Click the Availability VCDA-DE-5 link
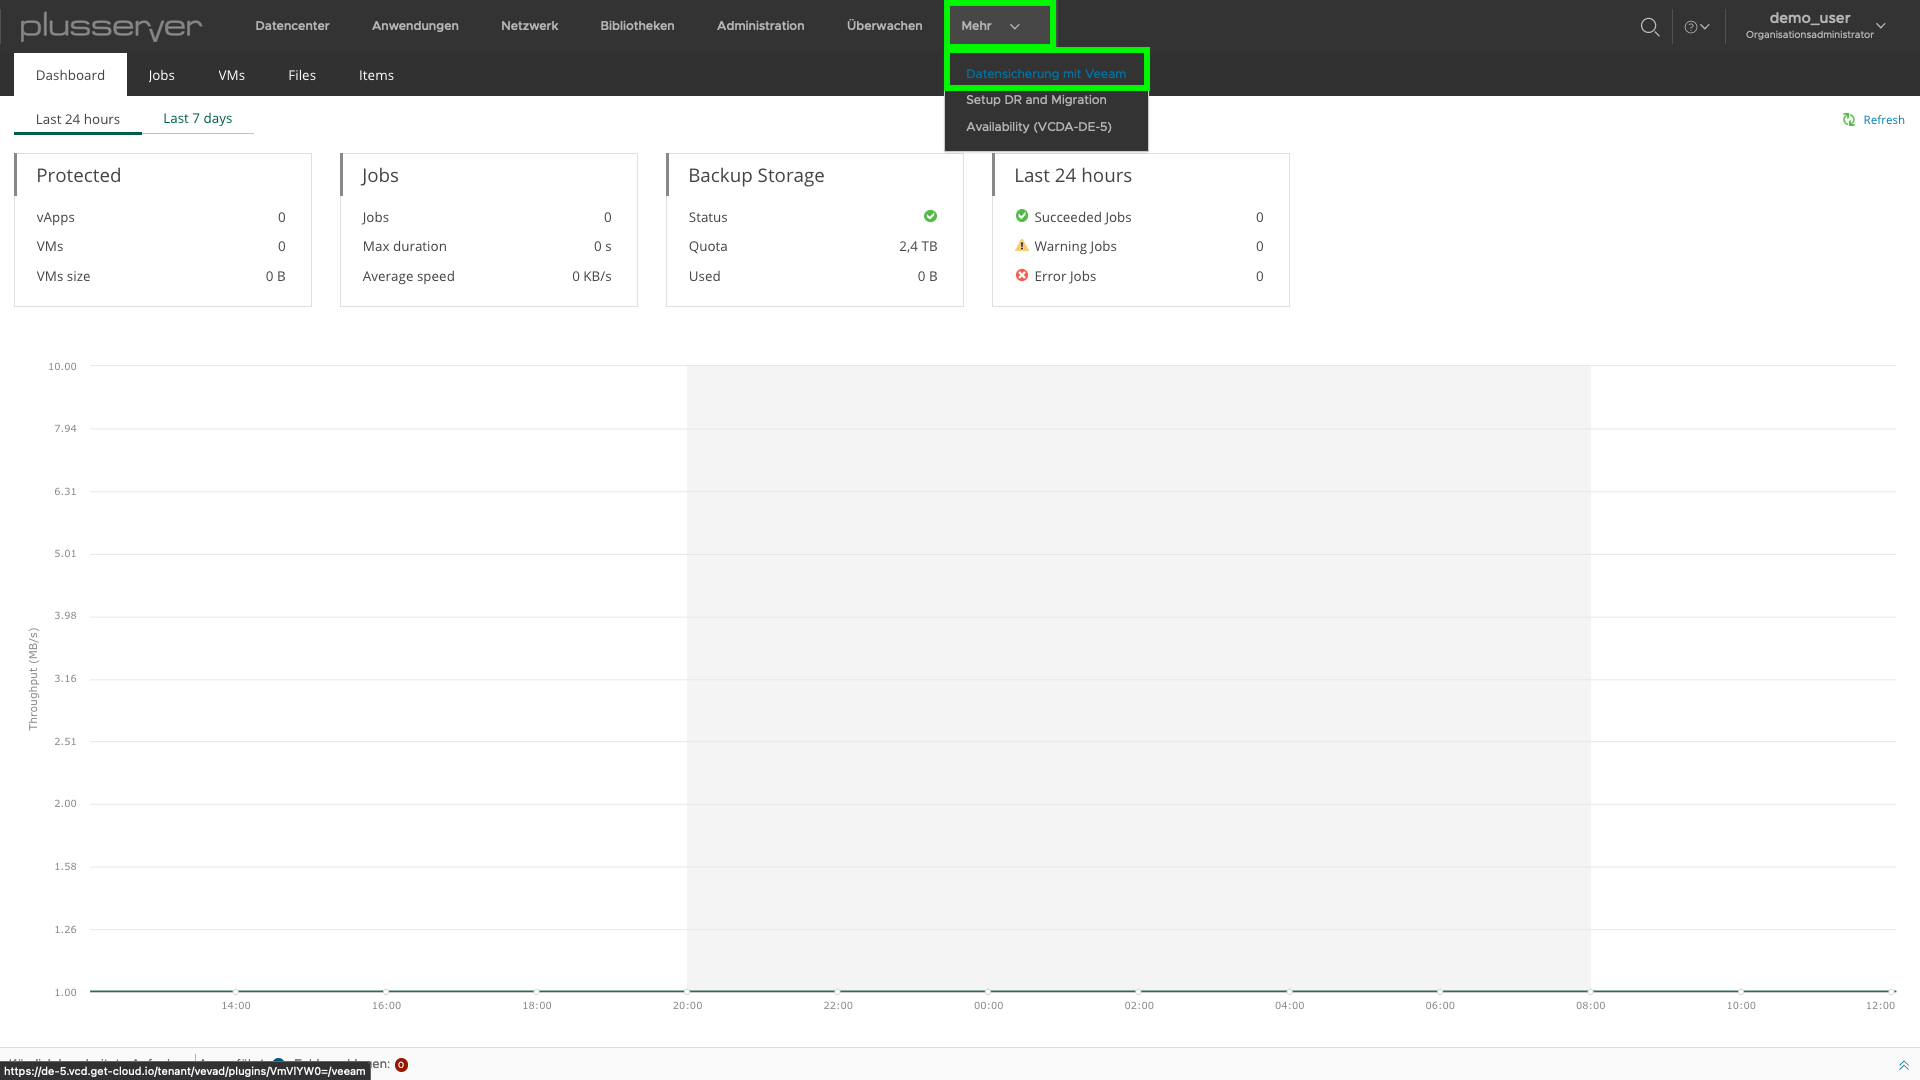This screenshot has height=1080, width=1920. [x=1039, y=127]
